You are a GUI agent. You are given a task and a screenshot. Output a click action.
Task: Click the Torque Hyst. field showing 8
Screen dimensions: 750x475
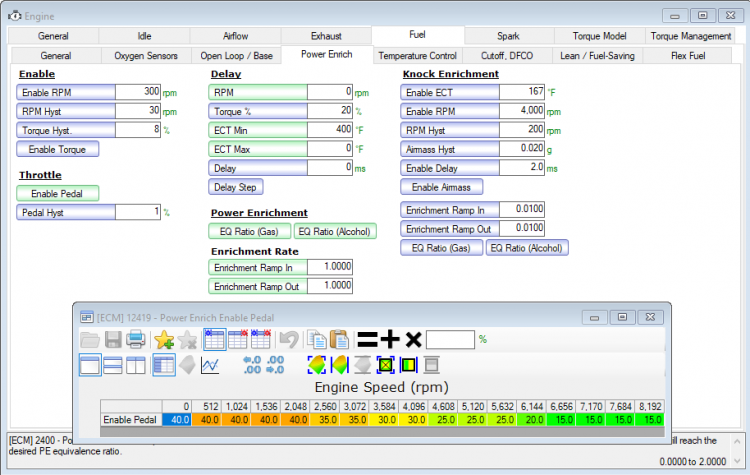click(138, 130)
